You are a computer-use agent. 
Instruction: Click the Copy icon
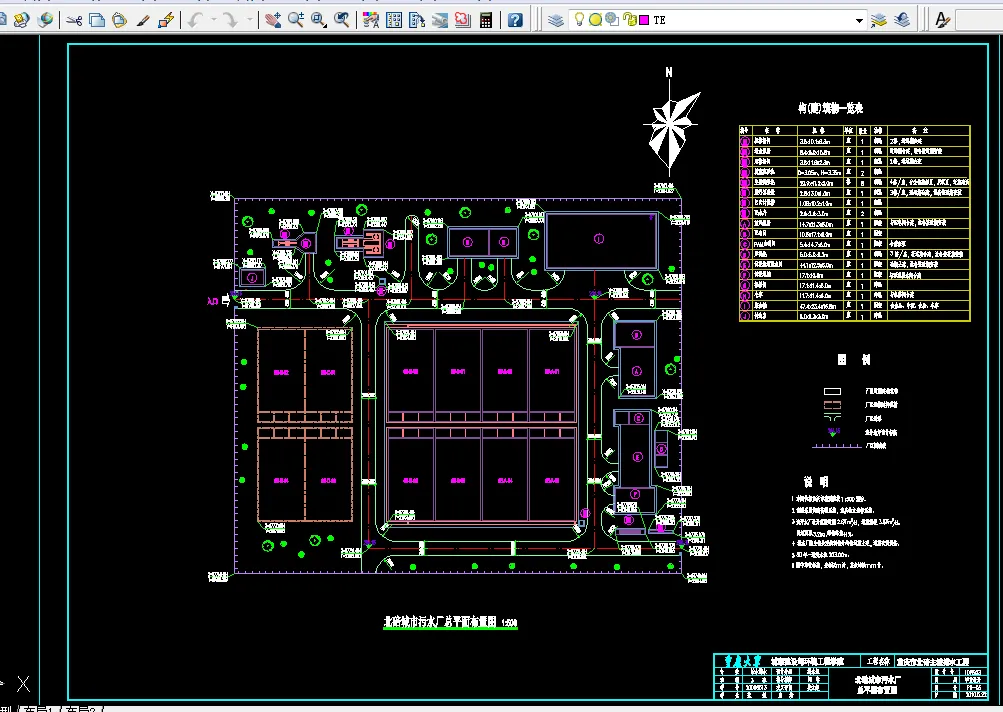tap(97, 20)
